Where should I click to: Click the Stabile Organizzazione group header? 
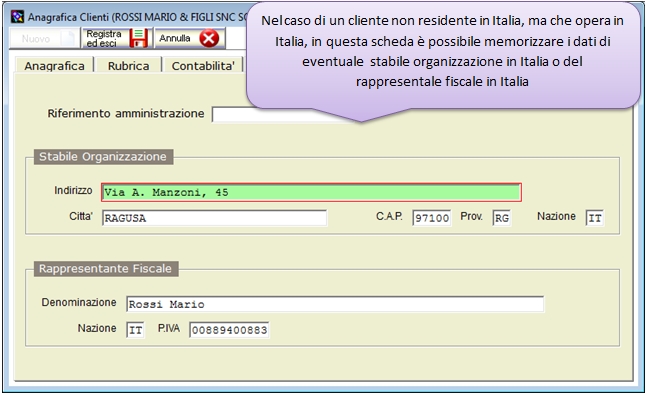(103, 157)
